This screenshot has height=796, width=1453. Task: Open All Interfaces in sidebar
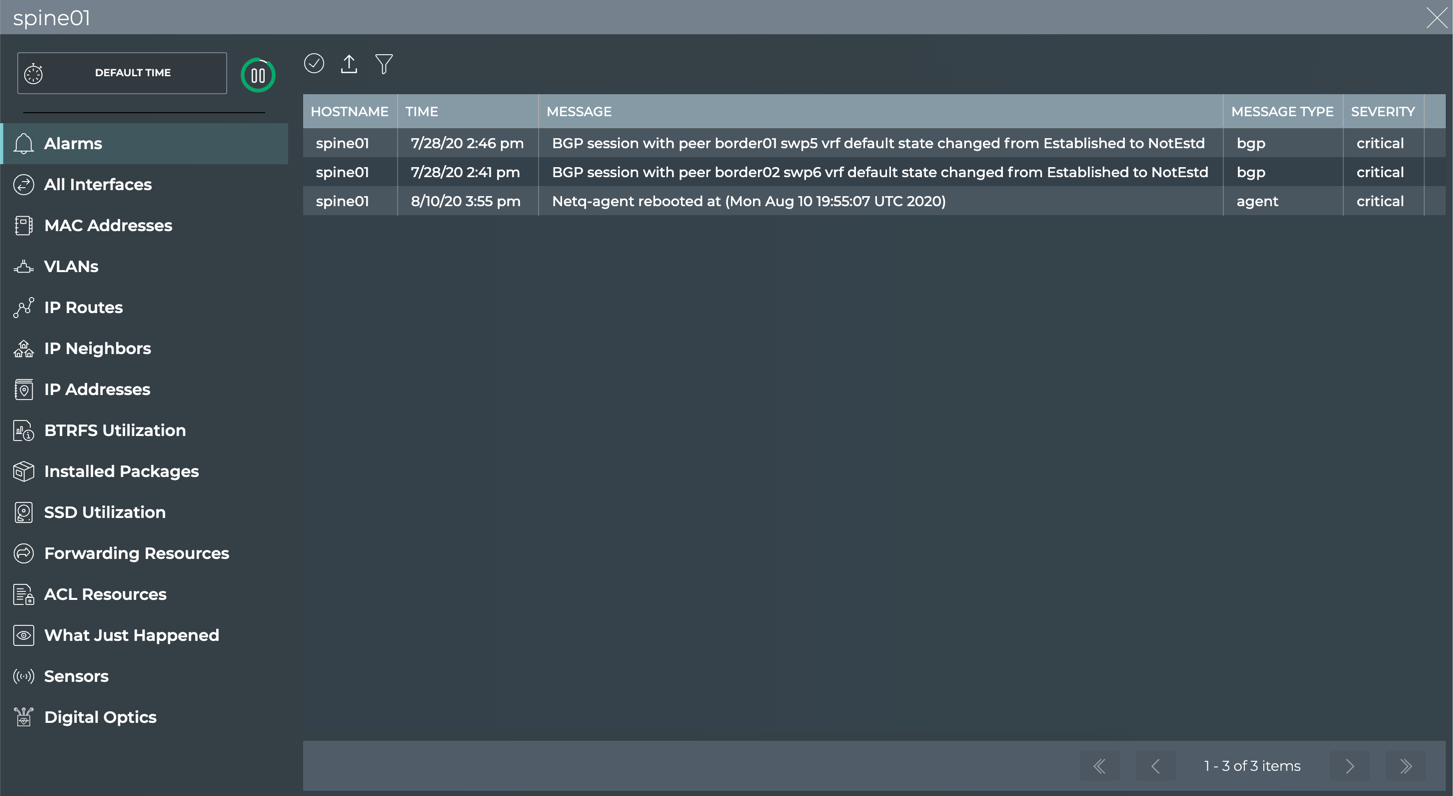pos(97,185)
